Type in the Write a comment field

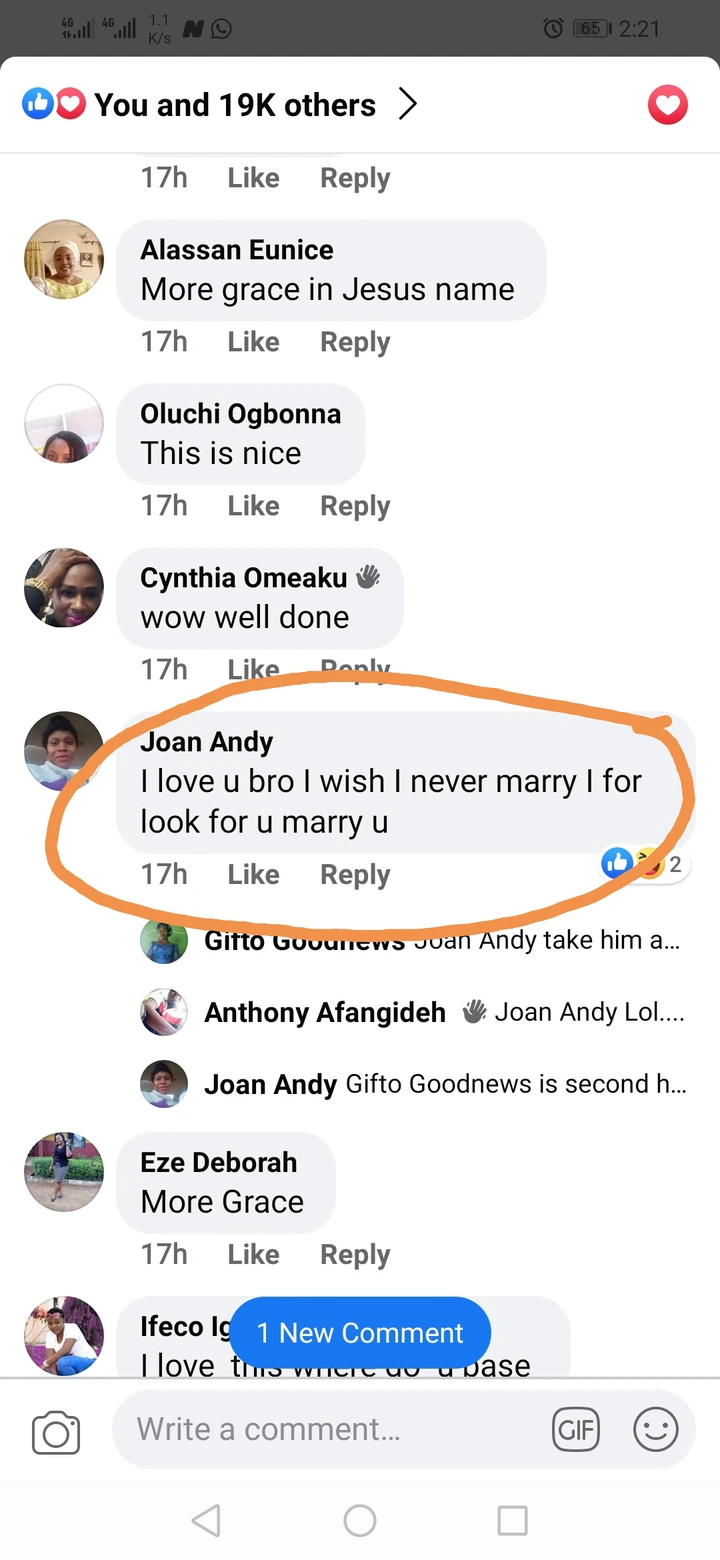330,1430
